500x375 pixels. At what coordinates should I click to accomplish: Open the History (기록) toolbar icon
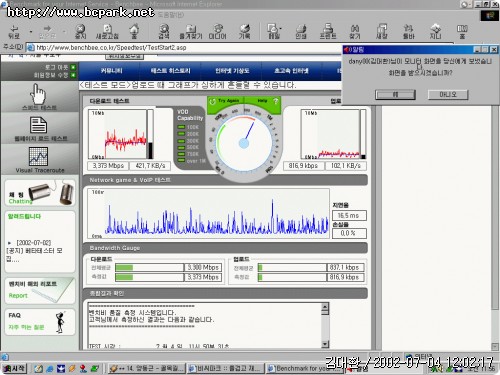tap(244, 31)
